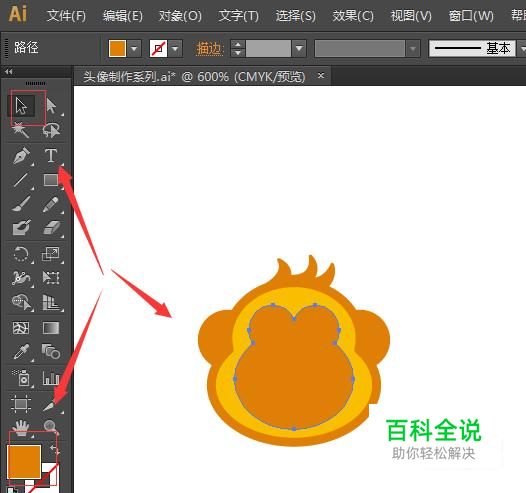Increase stroke weight with up stepper
Screen dimensions: 526x493
(238, 45)
